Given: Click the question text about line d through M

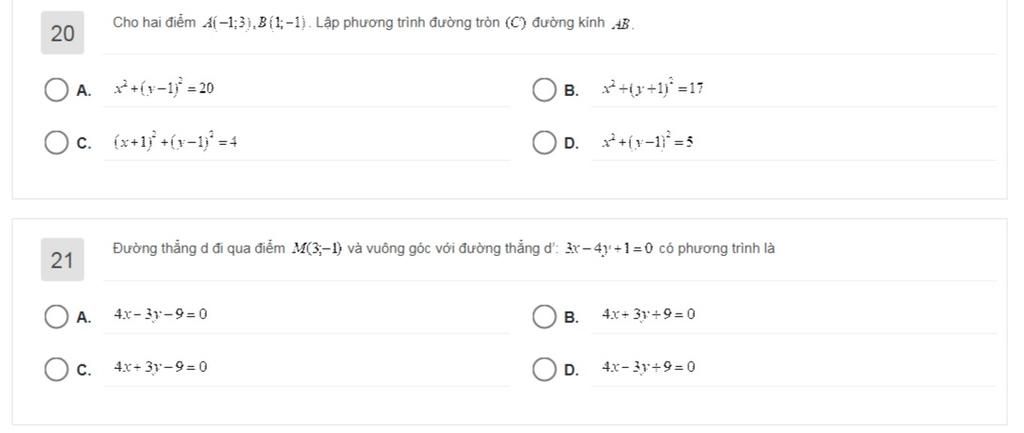Looking at the screenshot, I should pos(443,249).
